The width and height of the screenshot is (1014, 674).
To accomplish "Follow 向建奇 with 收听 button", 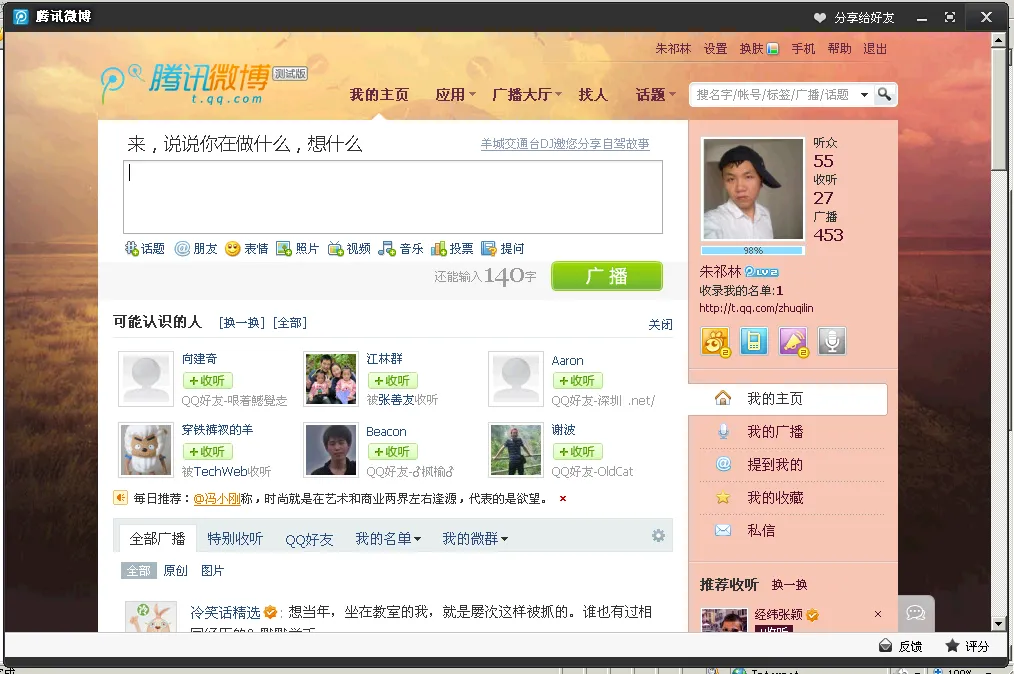I will [x=207, y=381].
